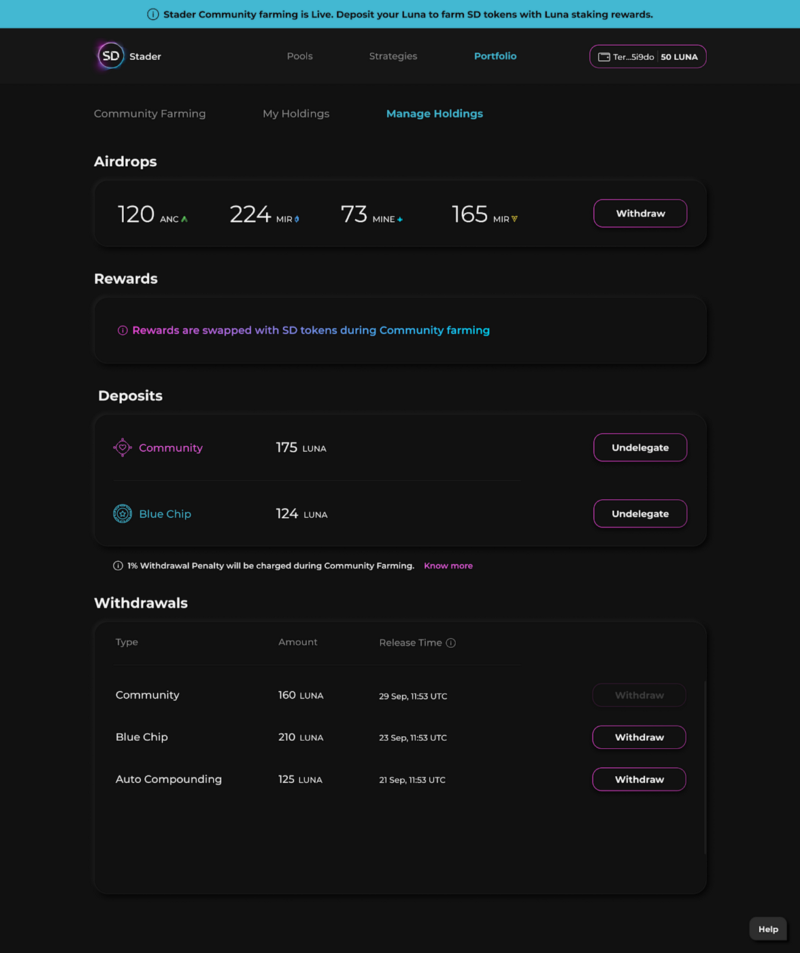Viewport: 800px width, 953px height.
Task: Click the MINE token icon beside 73
Action: click(x=400, y=219)
